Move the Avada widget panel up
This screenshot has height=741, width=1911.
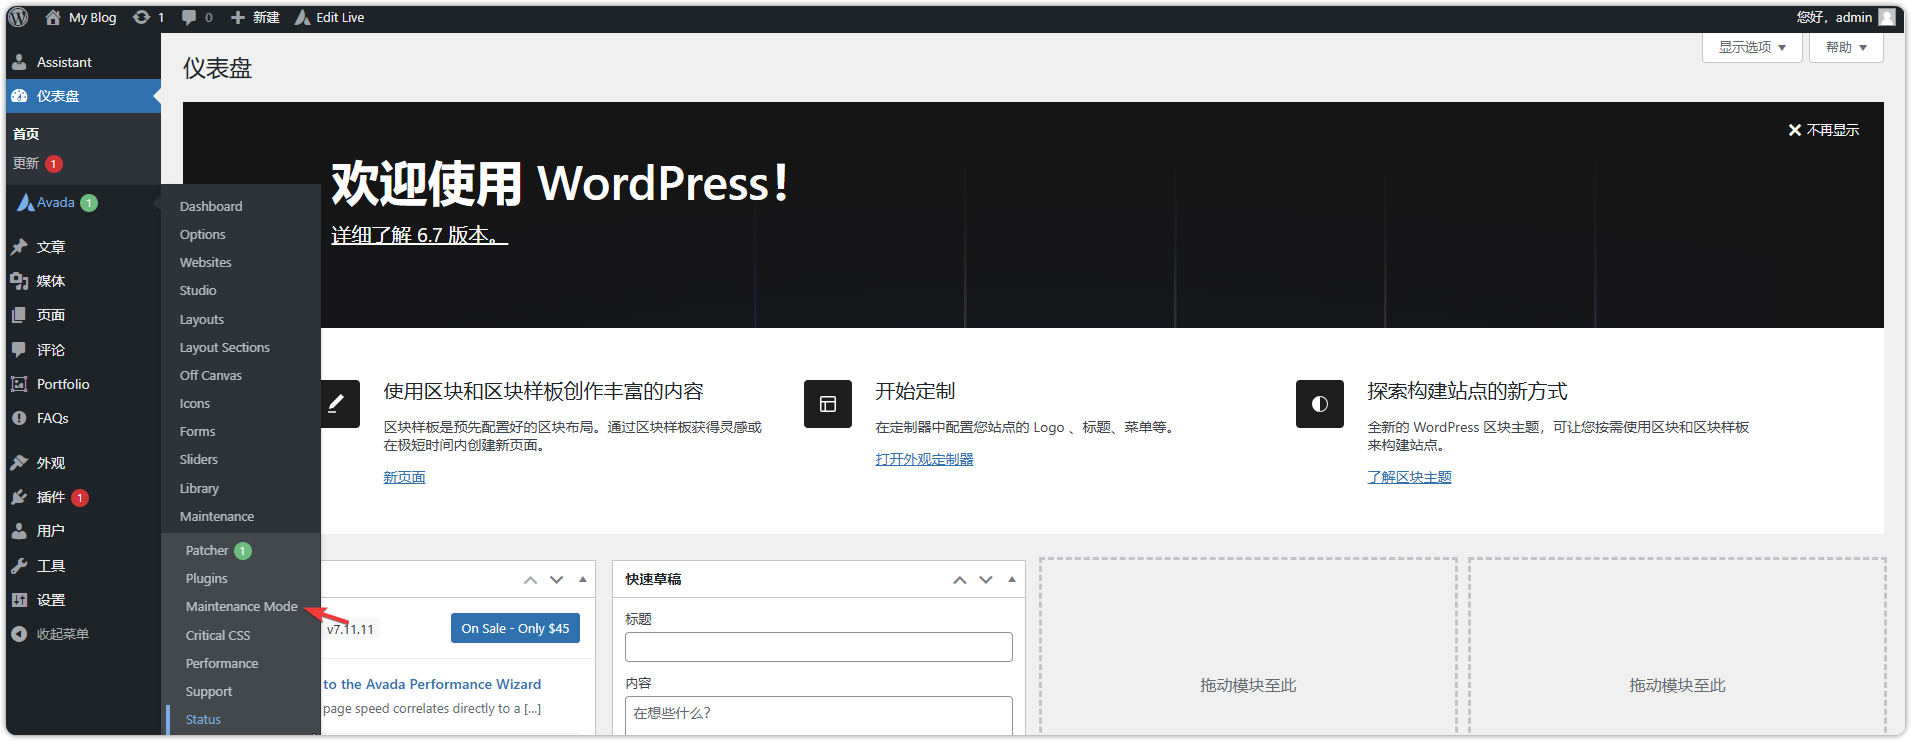[531, 580]
